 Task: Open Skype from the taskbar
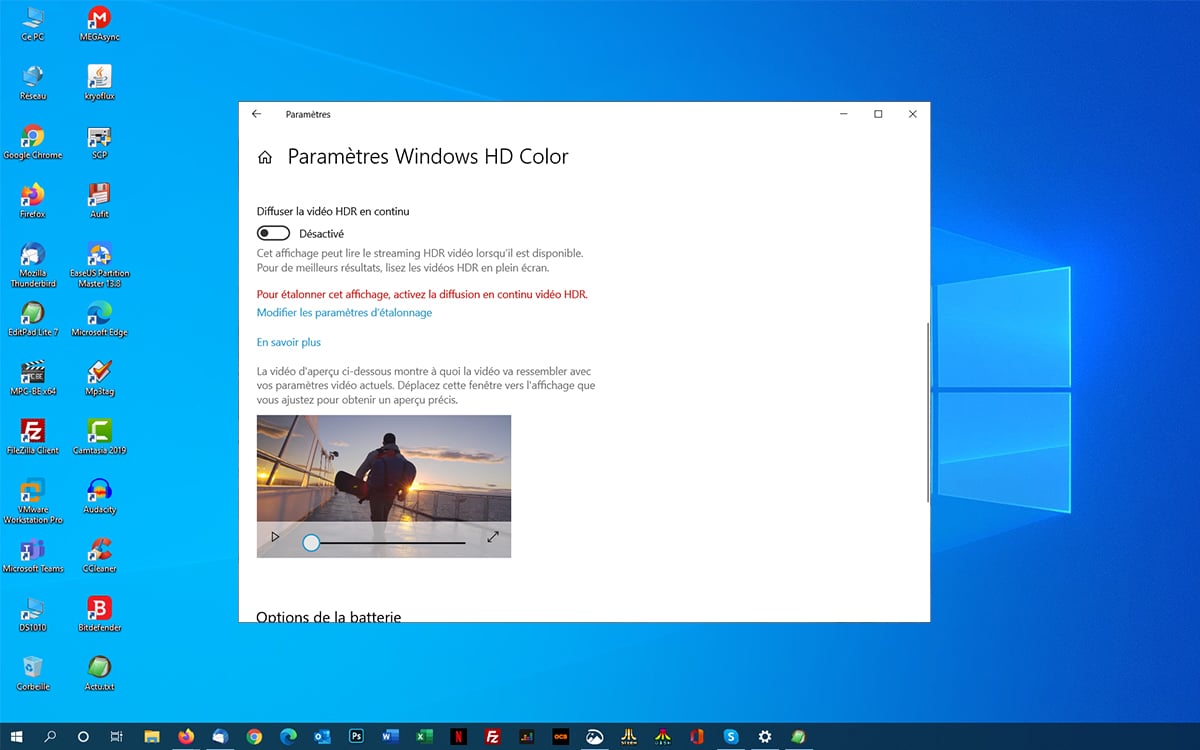(731, 737)
